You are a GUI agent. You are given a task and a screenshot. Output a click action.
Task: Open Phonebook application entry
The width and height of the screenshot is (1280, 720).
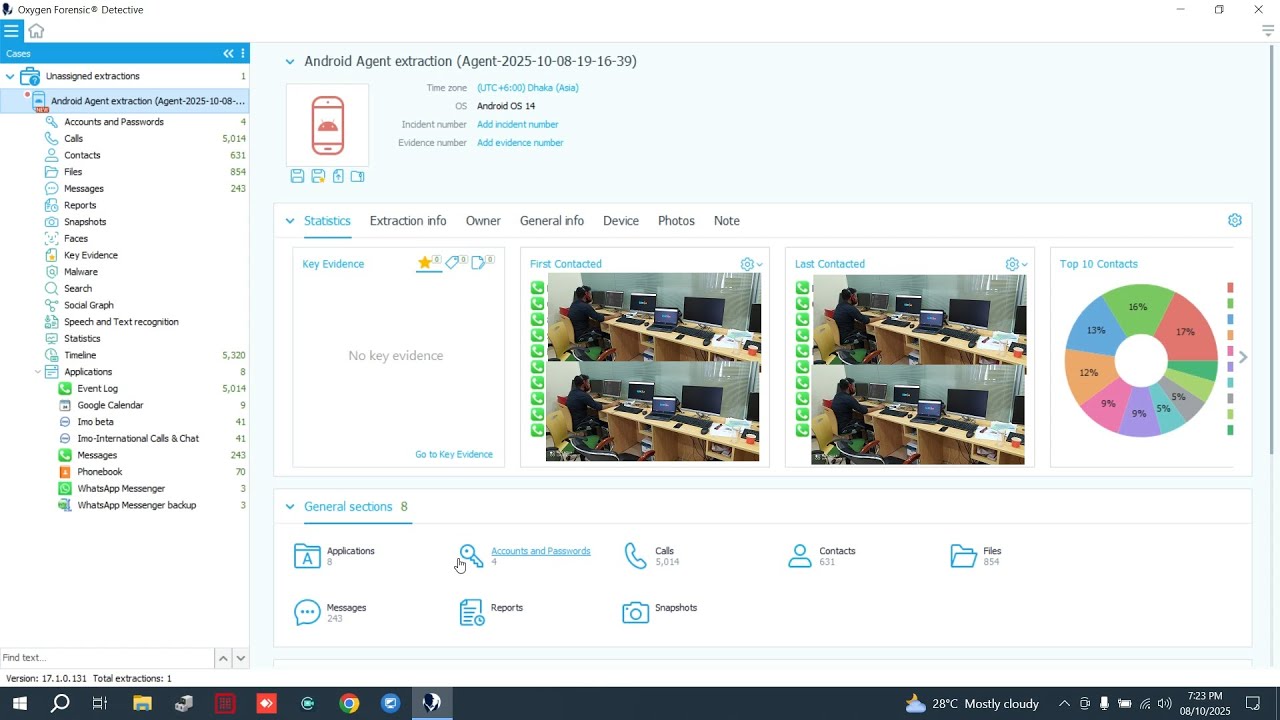(x=100, y=472)
